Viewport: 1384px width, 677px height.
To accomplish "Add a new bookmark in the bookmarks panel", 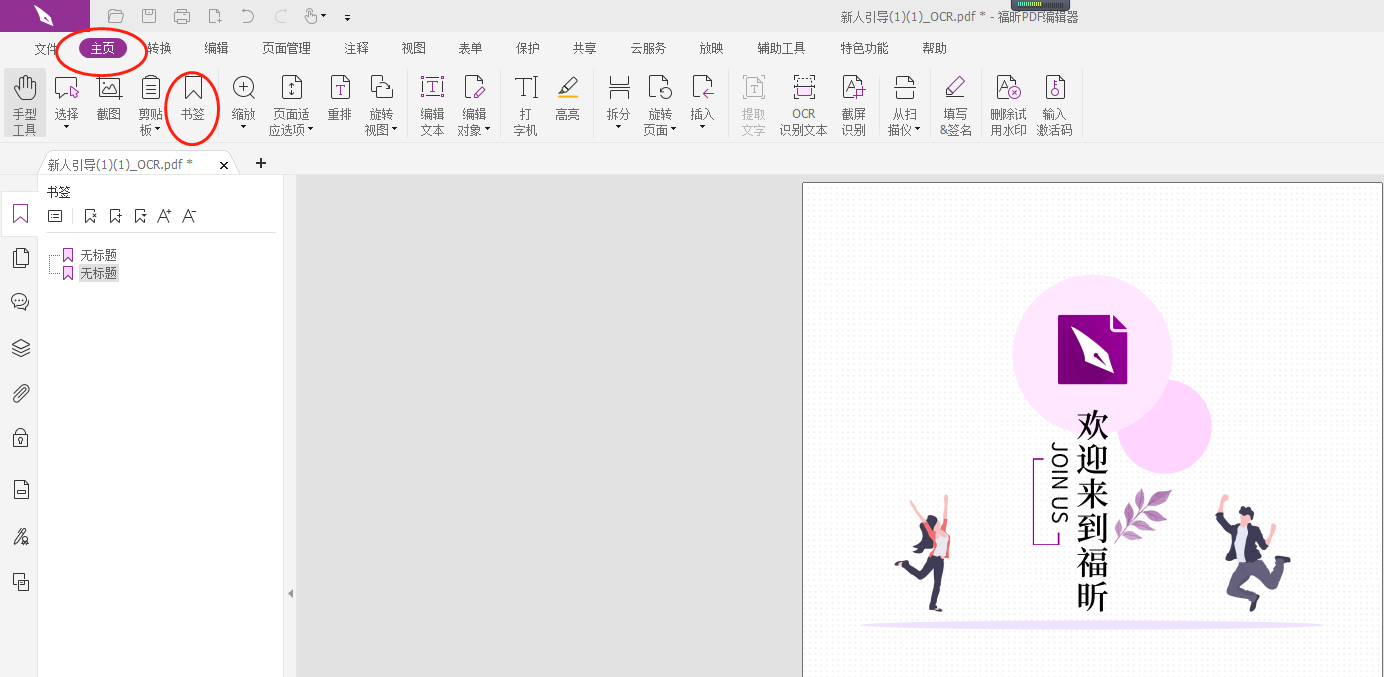I will coord(115,215).
